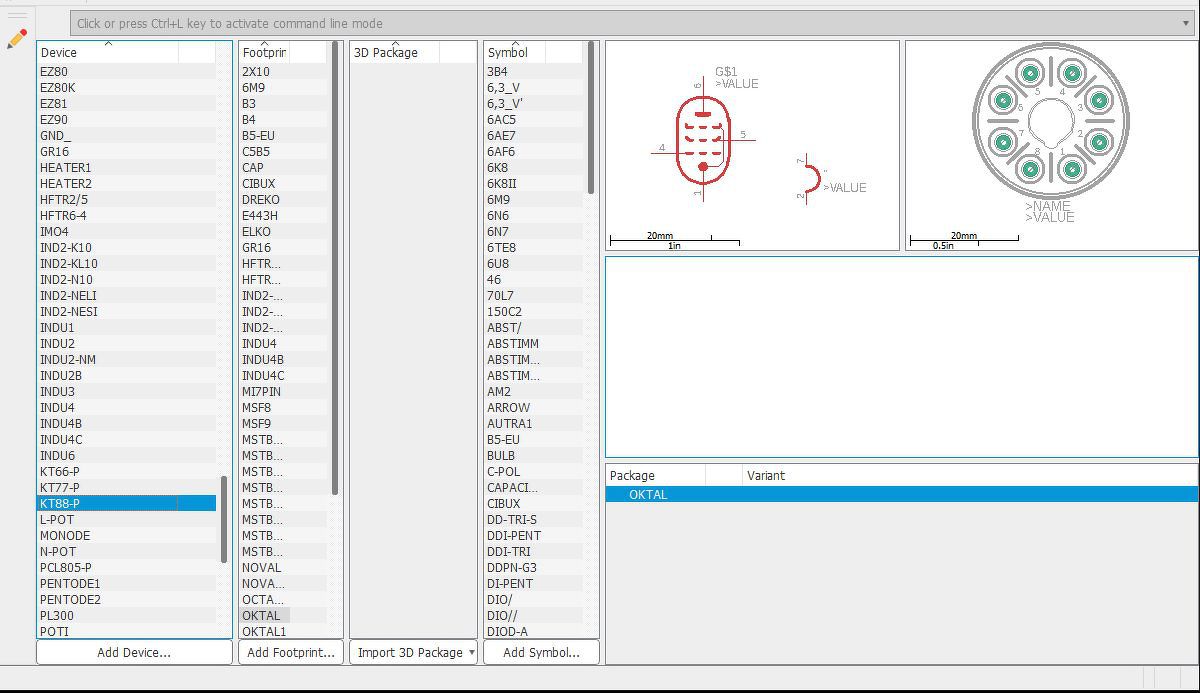
Task: Click the device list scrollbar
Action: pyautogui.click(x=224, y=519)
